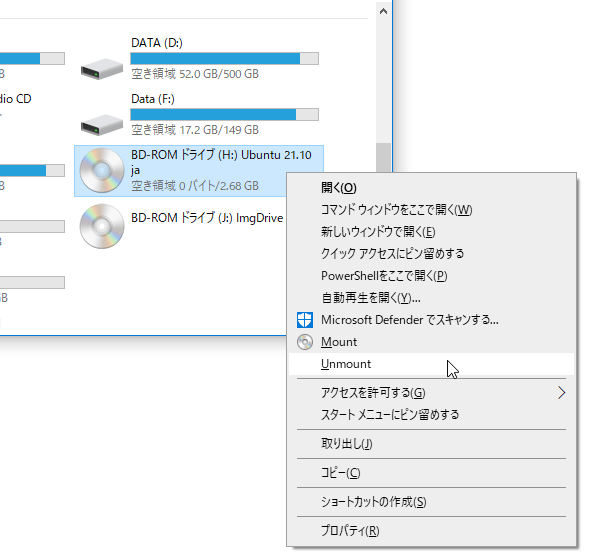Choose 自動再生を開く(Y)...
Viewport: 590px width, 560px height.
point(431,298)
